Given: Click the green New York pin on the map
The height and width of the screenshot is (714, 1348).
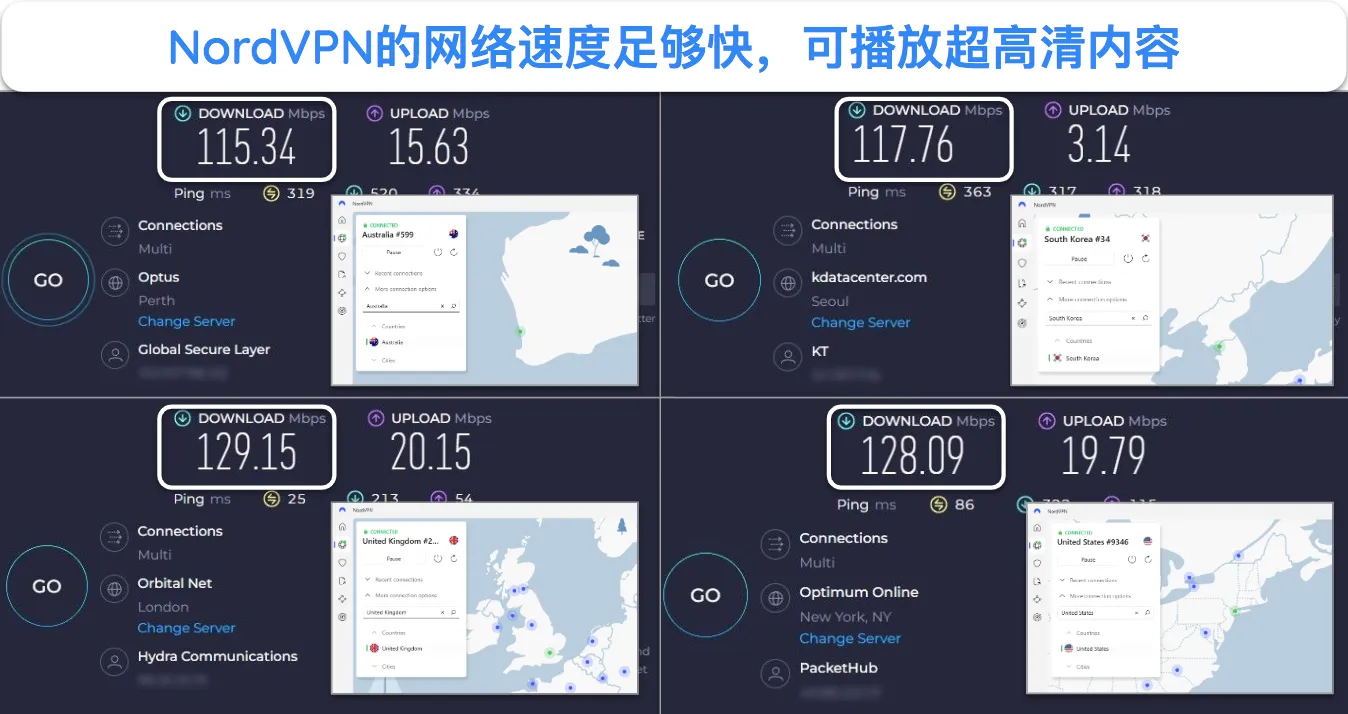Looking at the screenshot, I should pos(1235,611).
